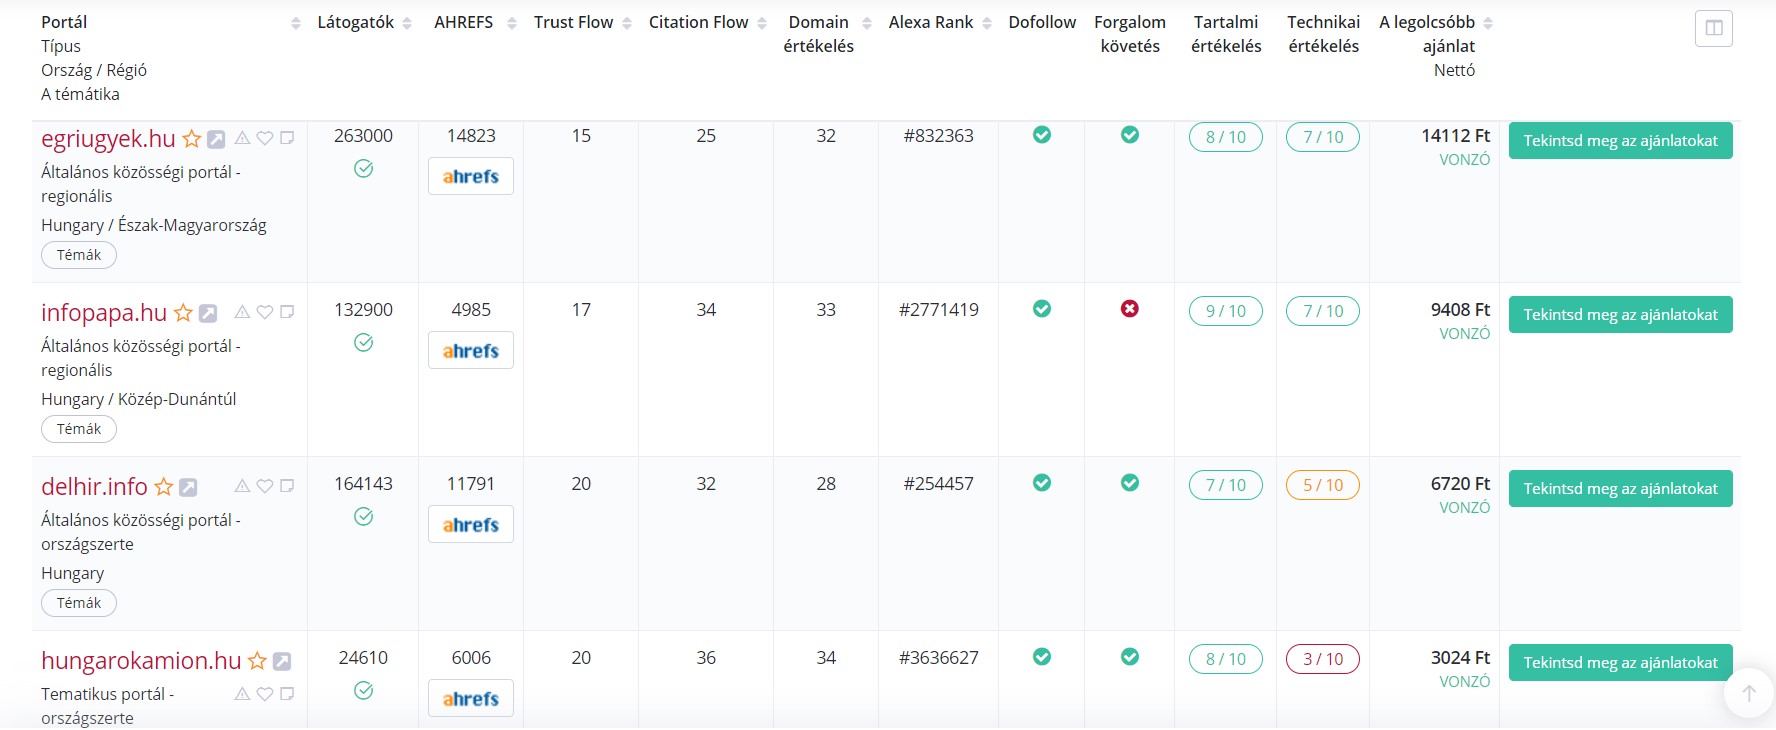Sort table by AHREFS column
1776x730 pixels.
(512, 23)
